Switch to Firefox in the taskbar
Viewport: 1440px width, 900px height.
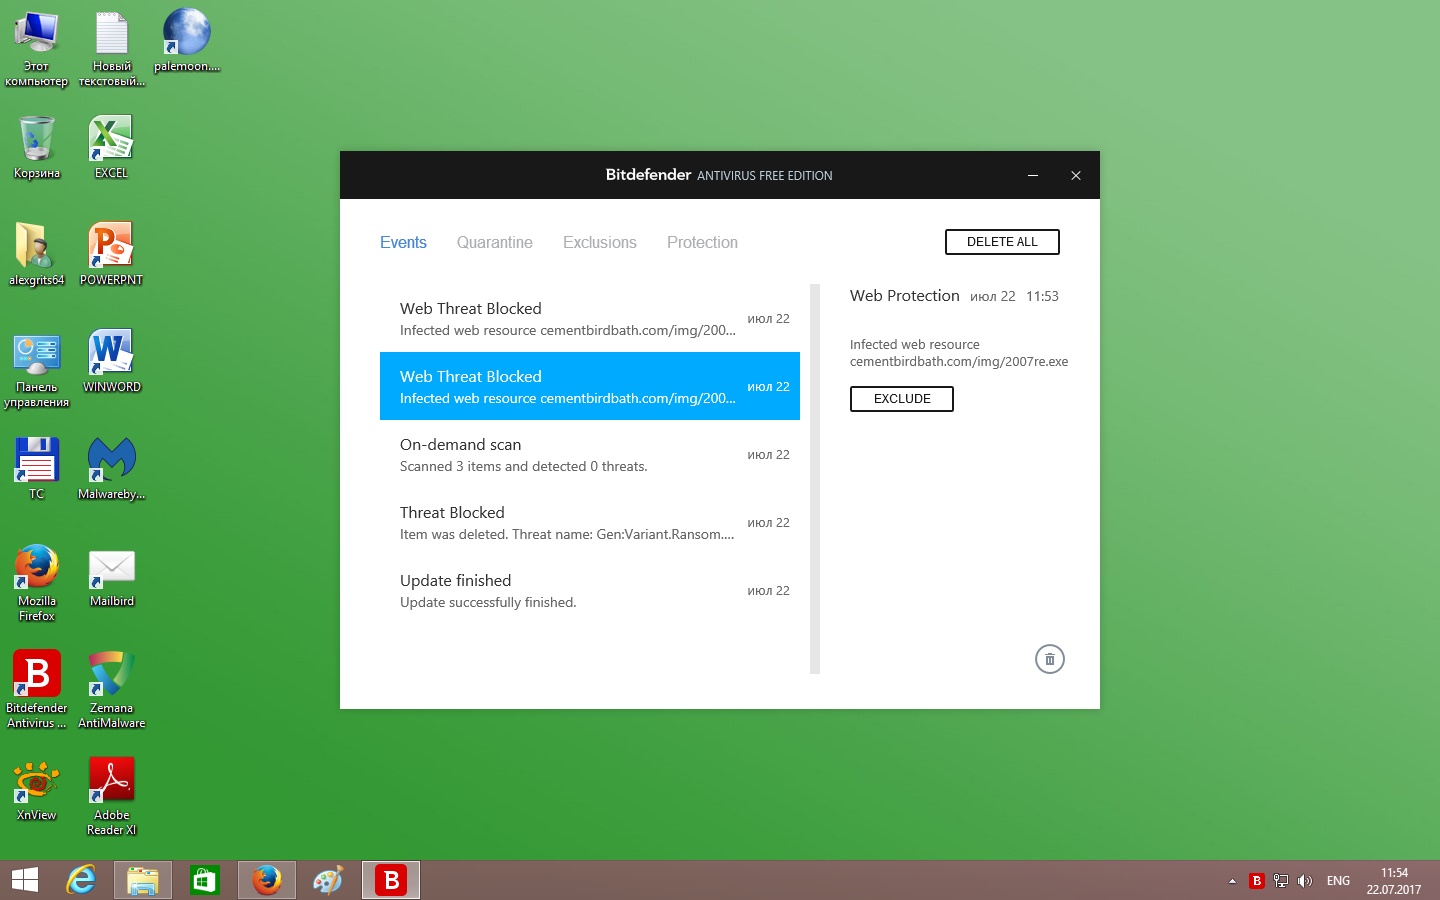pyautogui.click(x=267, y=880)
